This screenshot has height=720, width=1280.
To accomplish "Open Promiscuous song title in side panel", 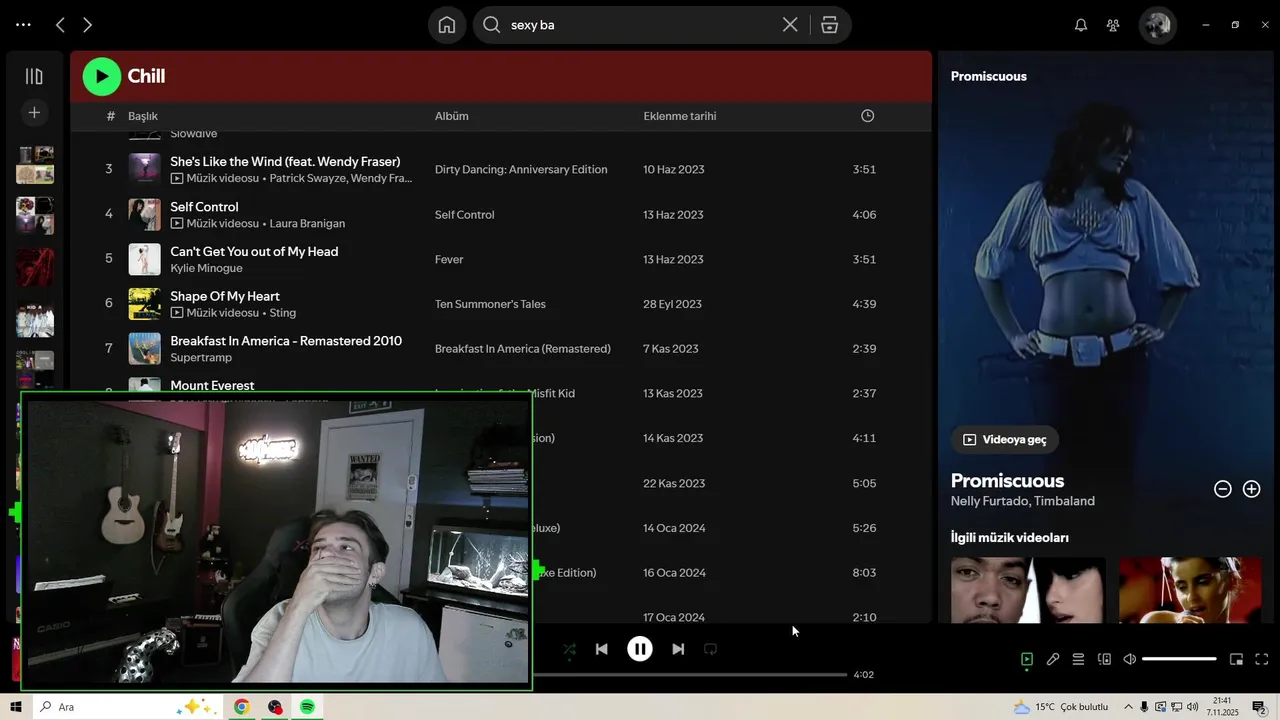I will [x=1007, y=481].
